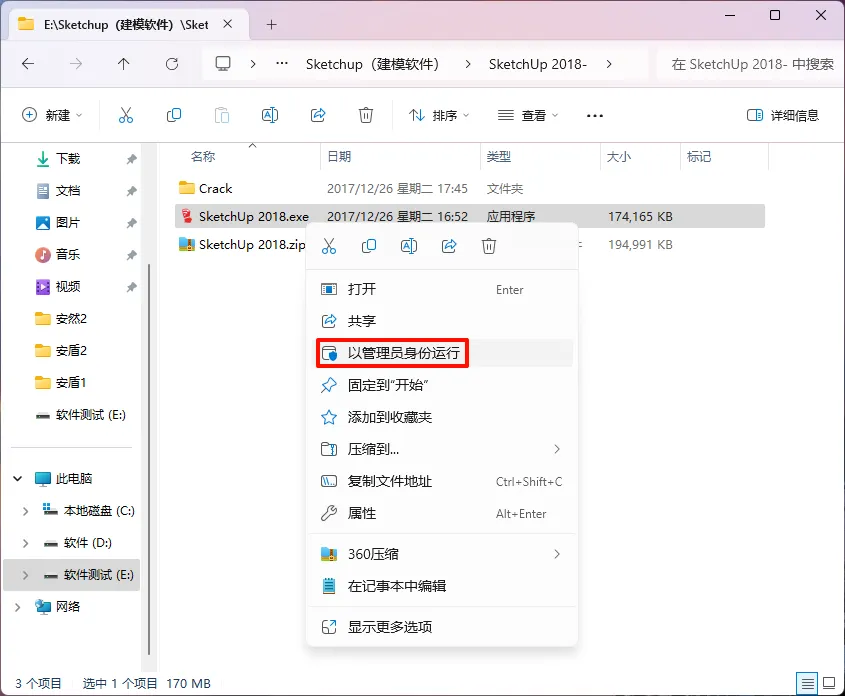Click Sketchup（建模软件）breadcrumb
This screenshot has height=696, width=845.
(373, 64)
